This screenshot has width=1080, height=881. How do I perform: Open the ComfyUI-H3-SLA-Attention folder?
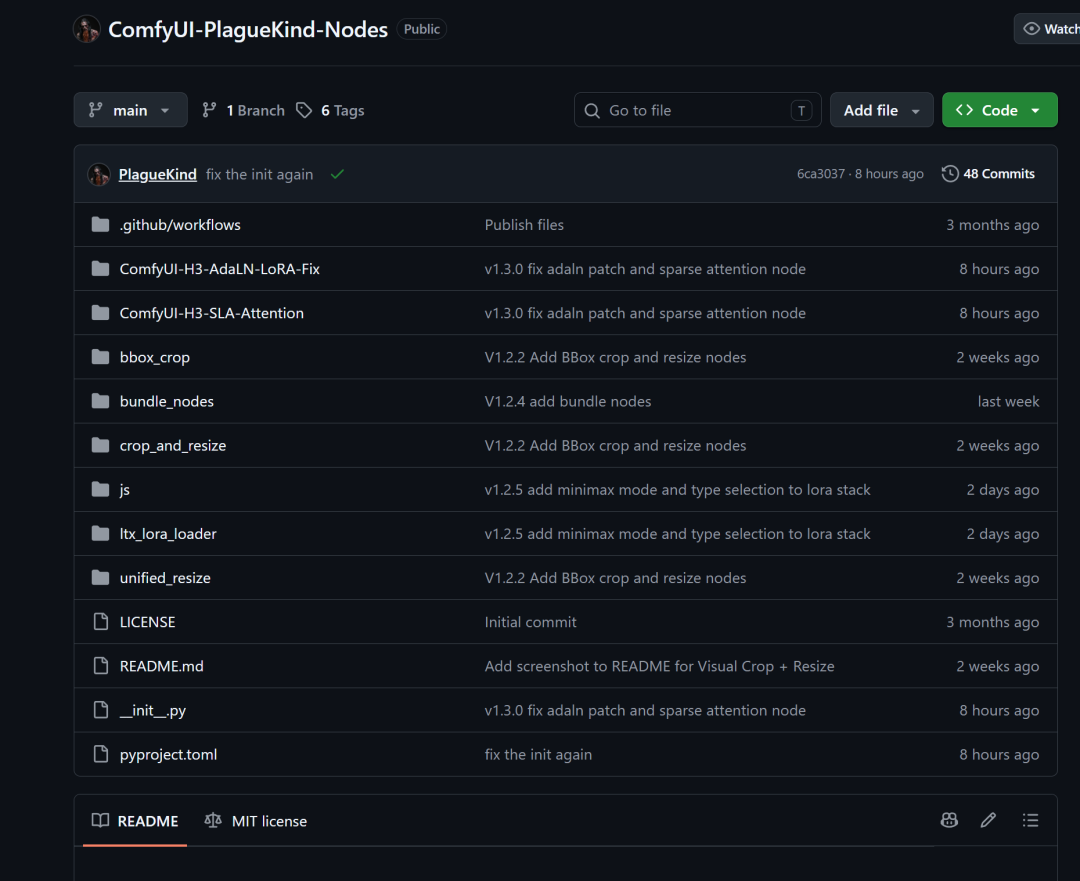tap(211, 313)
